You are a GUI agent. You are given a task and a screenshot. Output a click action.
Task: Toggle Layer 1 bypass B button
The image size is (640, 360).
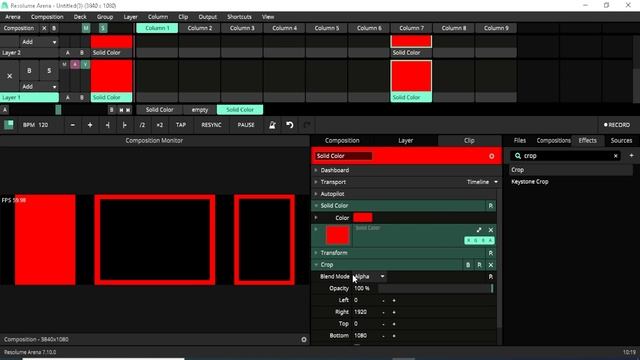click(x=29, y=71)
